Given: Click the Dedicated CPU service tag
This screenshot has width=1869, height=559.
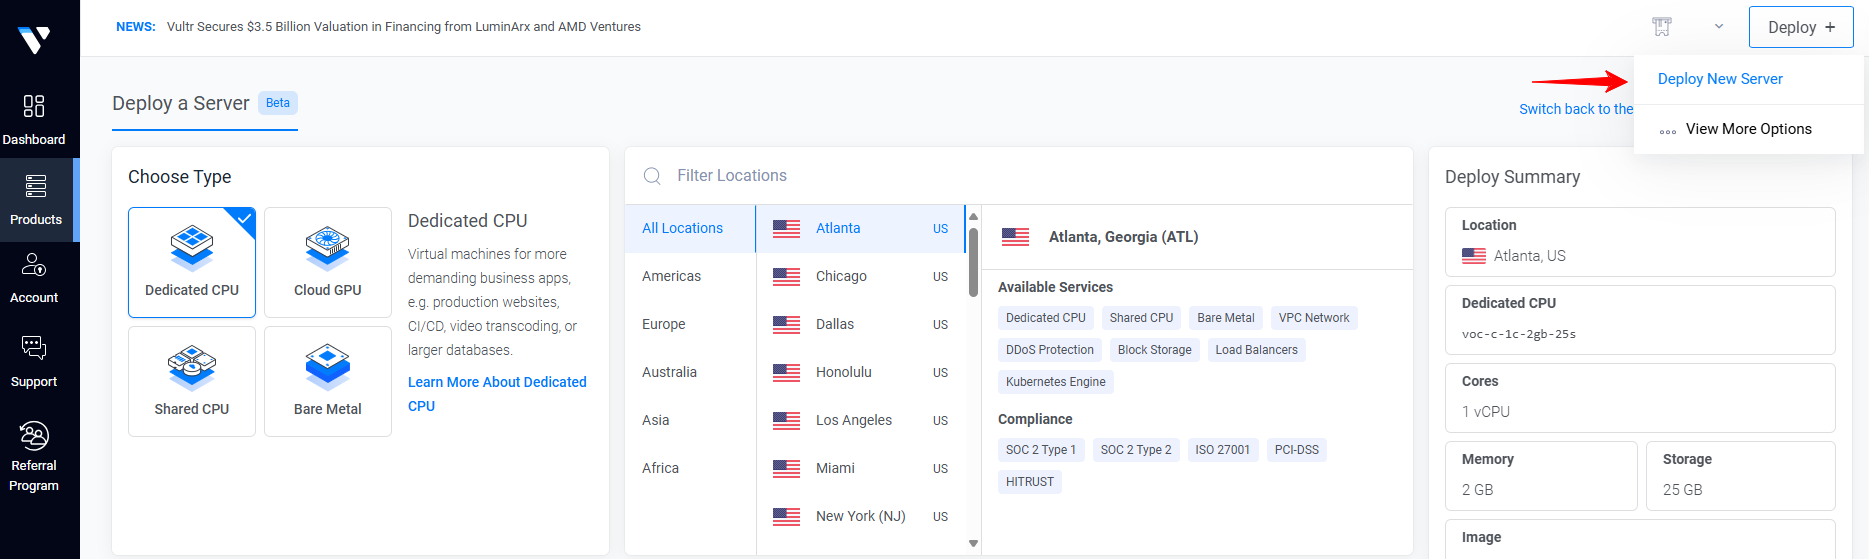Looking at the screenshot, I should tap(1046, 318).
